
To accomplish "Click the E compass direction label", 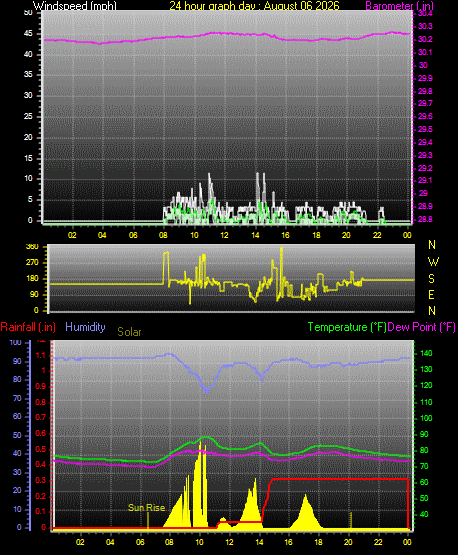I will click(x=431, y=295).
